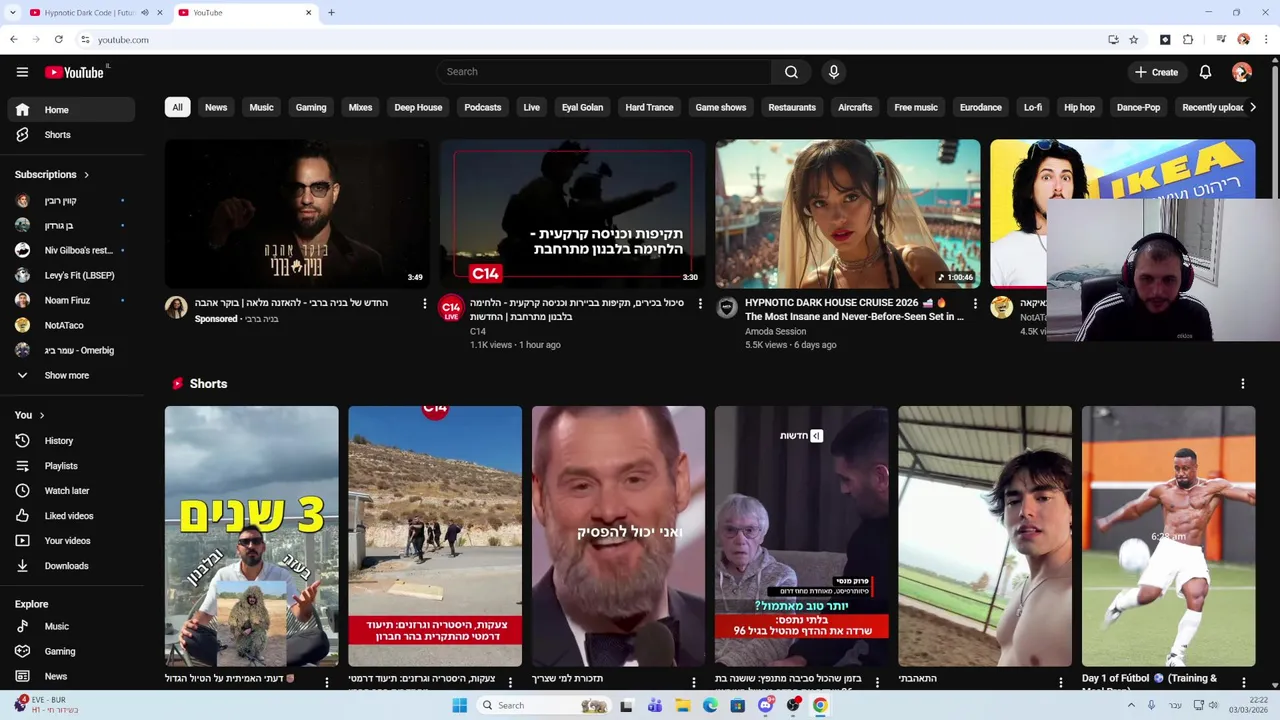
Task: Click the search magnifier button
Action: [x=791, y=72]
